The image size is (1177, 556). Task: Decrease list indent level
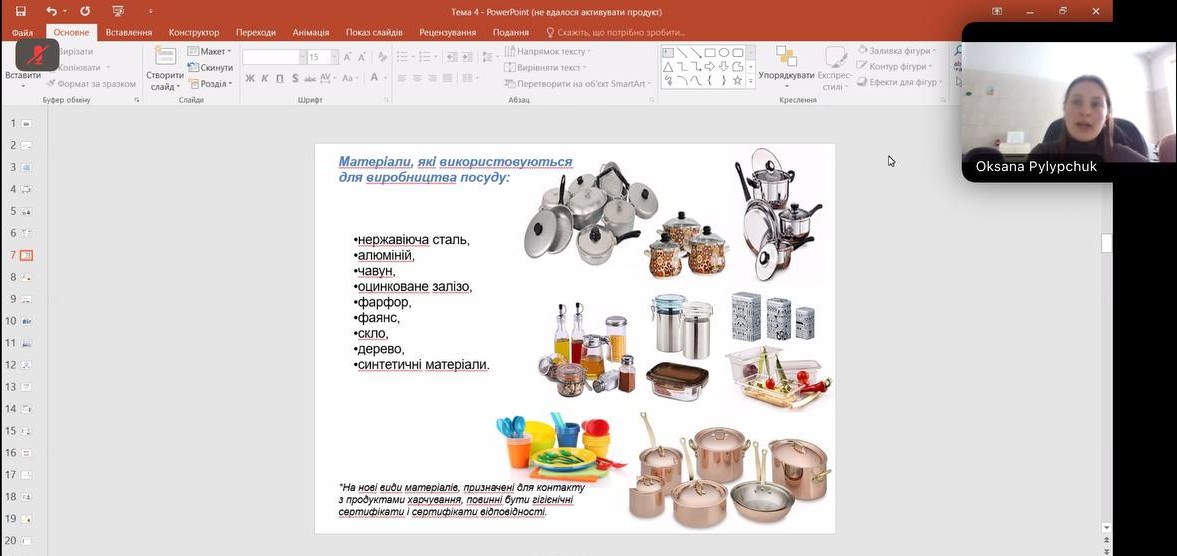tap(450, 57)
